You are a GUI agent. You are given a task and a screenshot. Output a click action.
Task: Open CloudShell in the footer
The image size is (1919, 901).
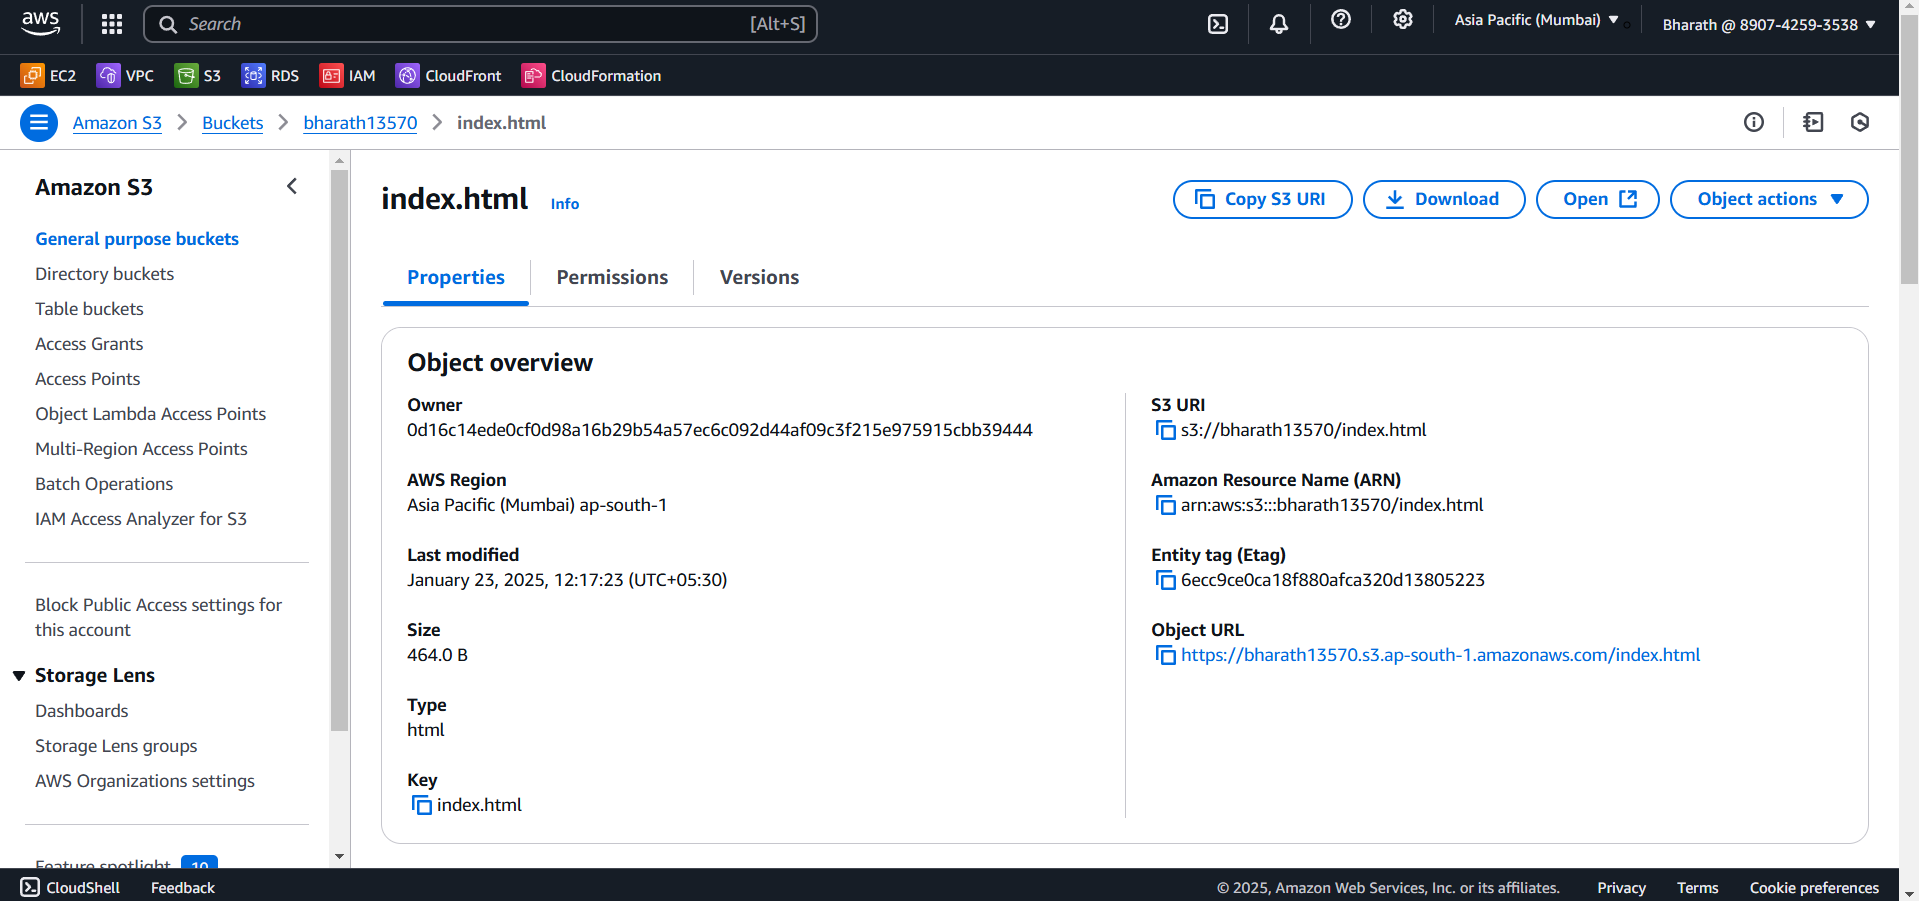70,887
